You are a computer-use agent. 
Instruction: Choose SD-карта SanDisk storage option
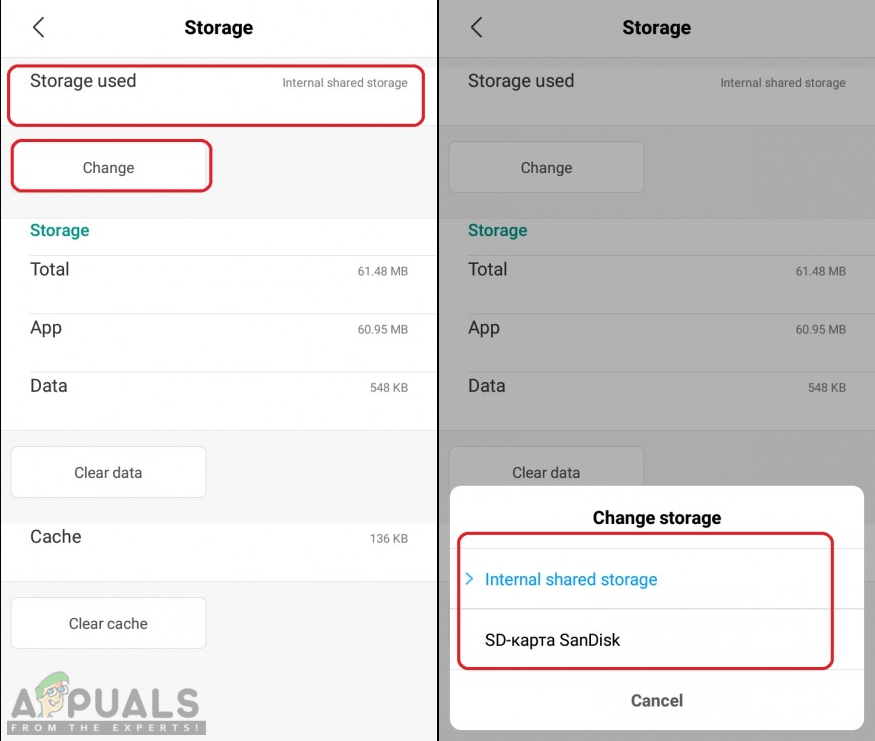tap(552, 640)
